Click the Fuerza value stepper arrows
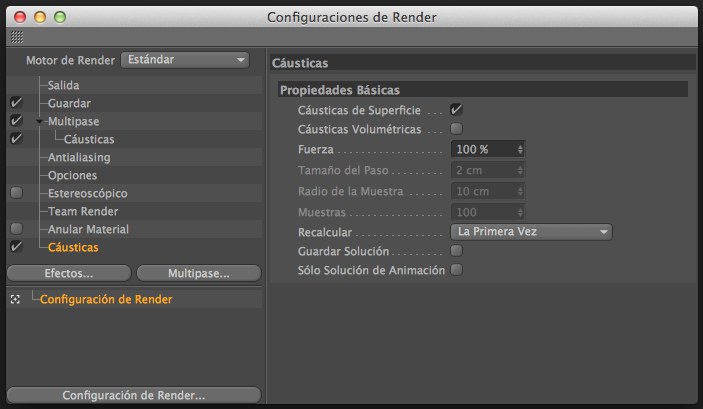The height and width of the screenshot is (409, 703). pyautogui.click(x=520, y=149)
